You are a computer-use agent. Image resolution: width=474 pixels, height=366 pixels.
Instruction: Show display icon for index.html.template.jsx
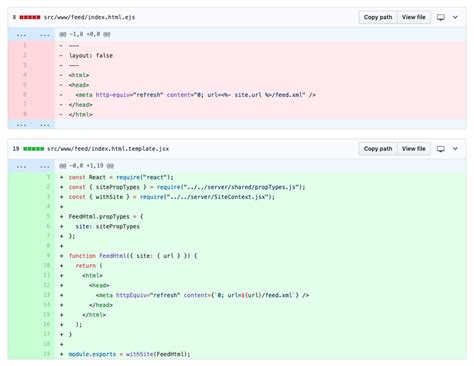tap(441, 149)
